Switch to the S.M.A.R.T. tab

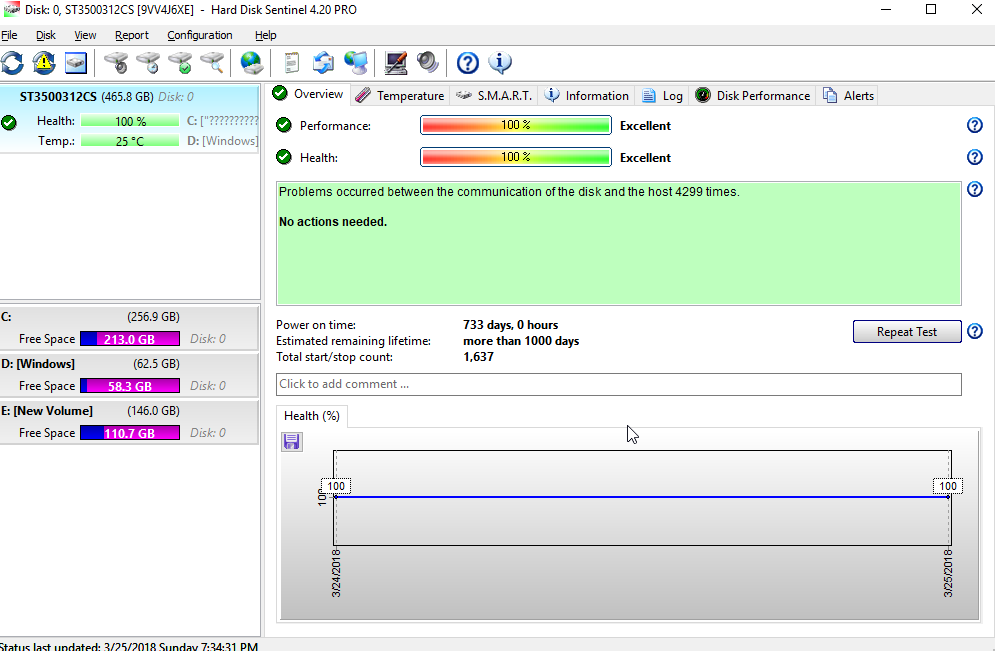pos(494,96)
